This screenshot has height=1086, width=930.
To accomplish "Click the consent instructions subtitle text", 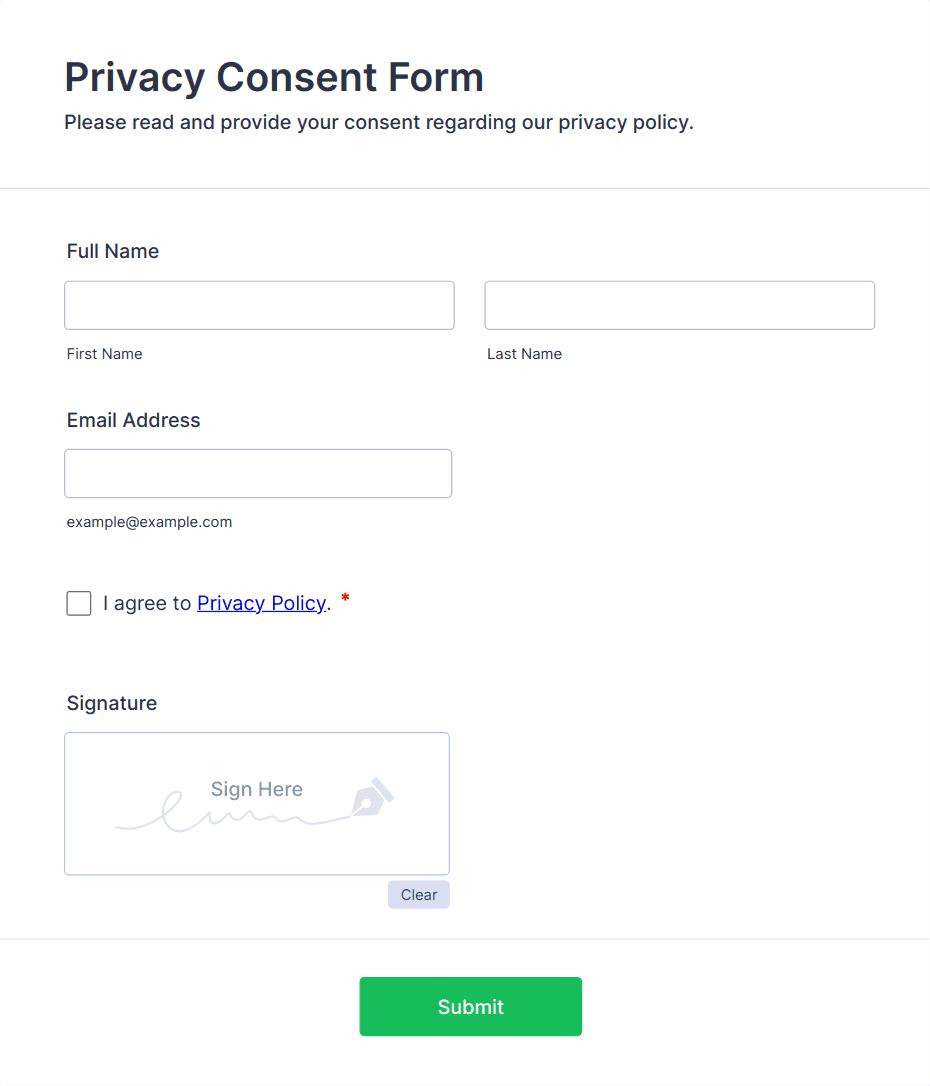I will [378, 123].
